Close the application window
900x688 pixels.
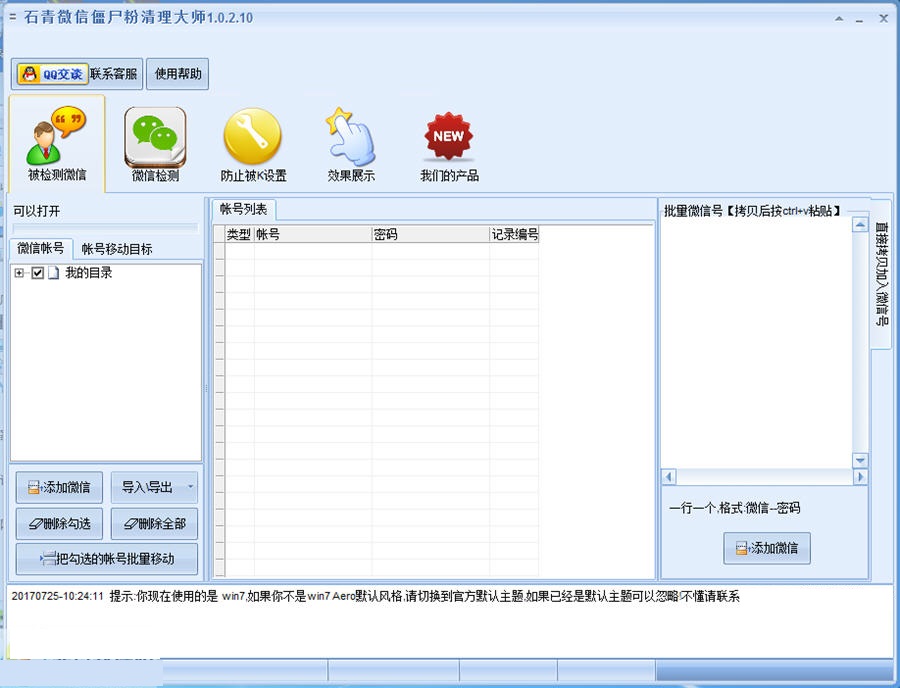coord(883,18)
